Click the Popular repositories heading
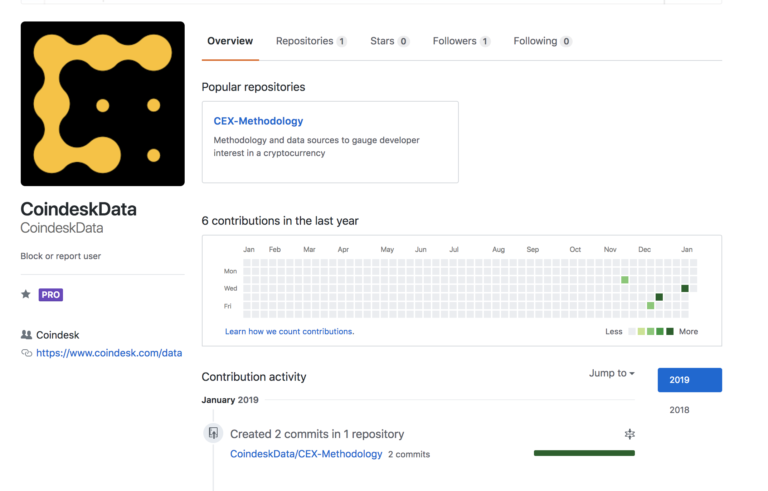 (253, 87)
